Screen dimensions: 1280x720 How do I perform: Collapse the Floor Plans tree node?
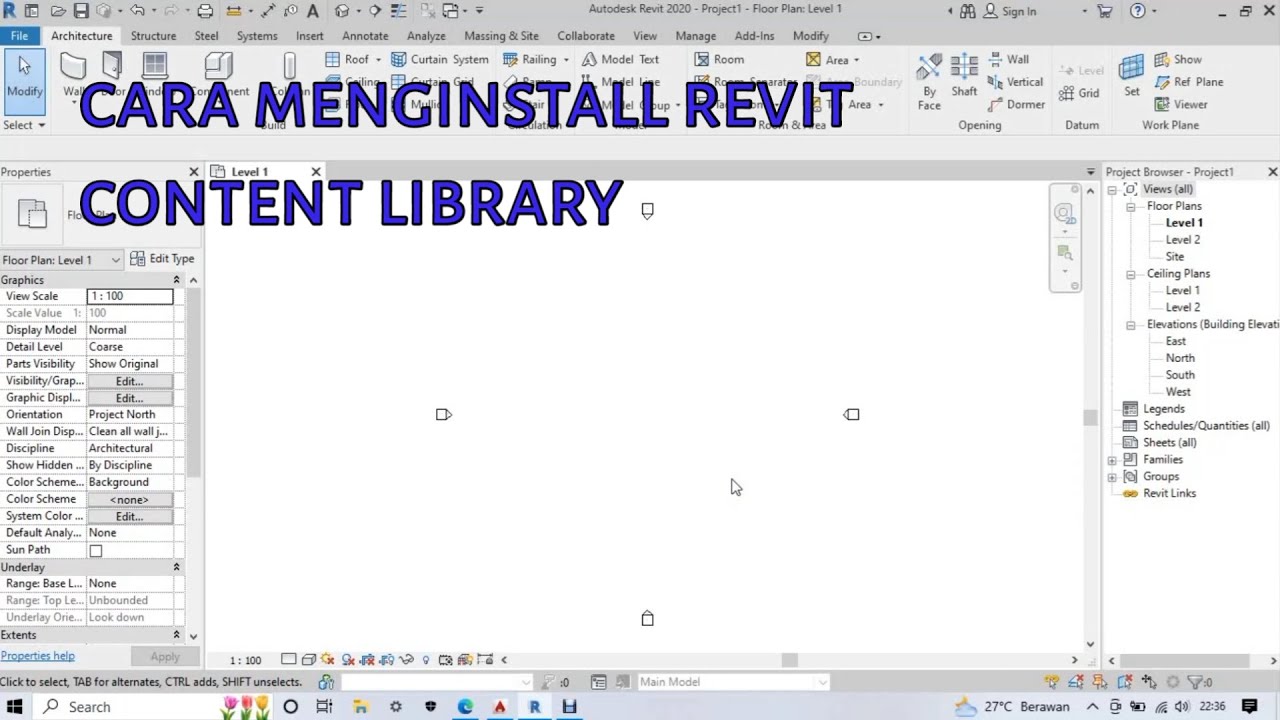(x=1131, y=206)
